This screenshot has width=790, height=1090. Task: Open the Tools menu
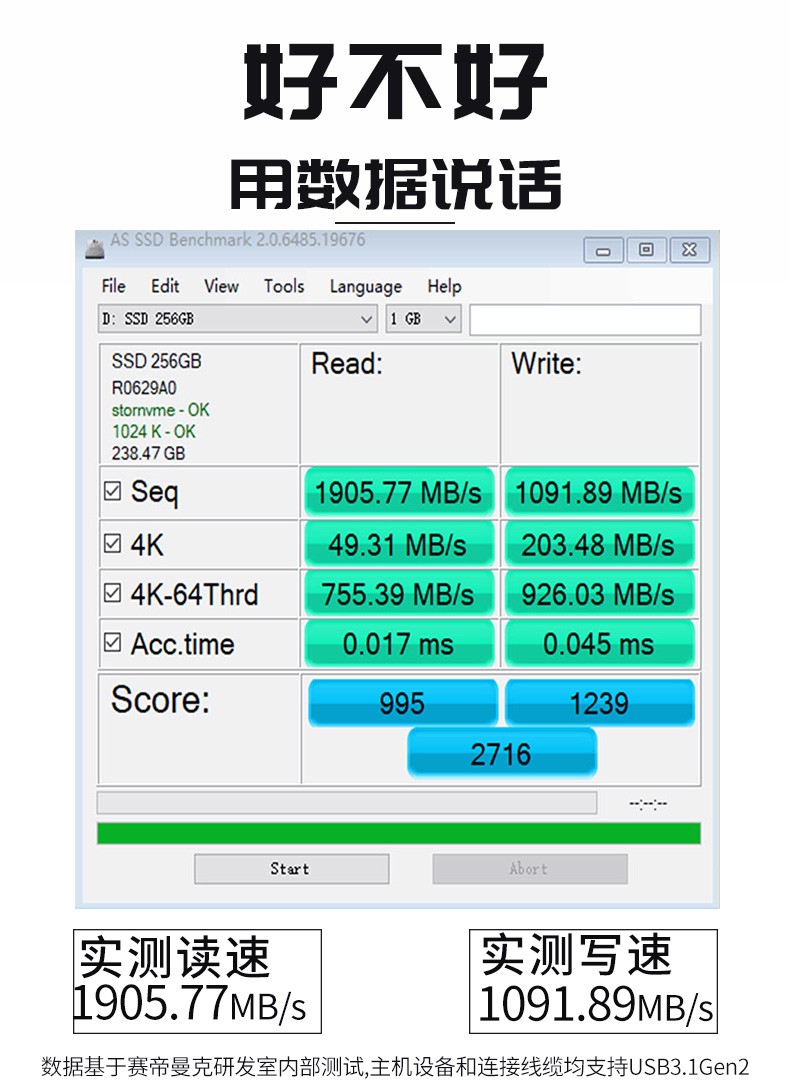click(x=284, y=286)
